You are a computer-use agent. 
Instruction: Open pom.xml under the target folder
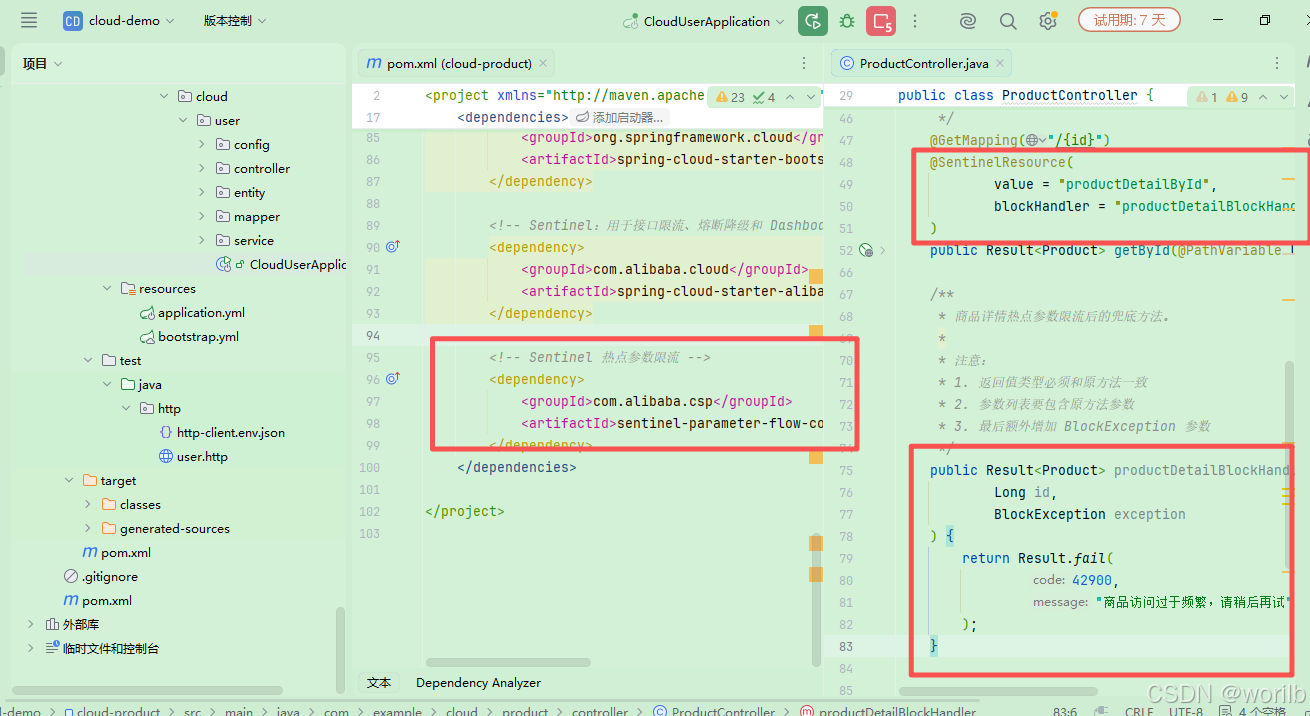pos(116,553)
